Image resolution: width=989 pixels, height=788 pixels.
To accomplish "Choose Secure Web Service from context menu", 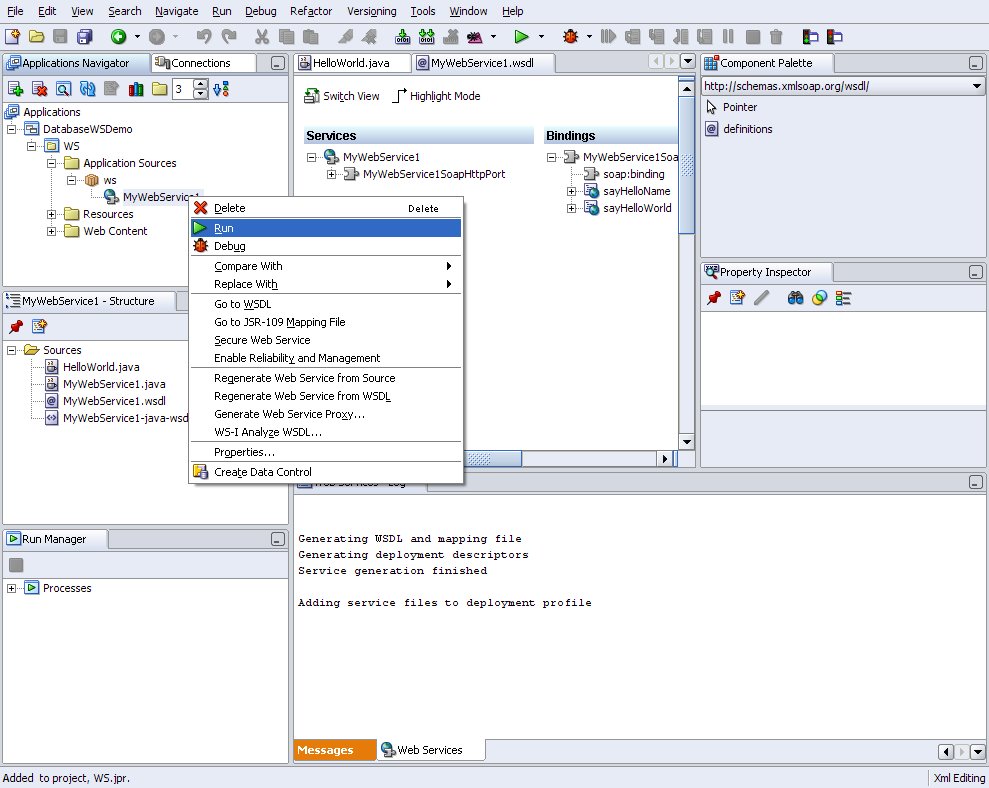I will (326, 340).
